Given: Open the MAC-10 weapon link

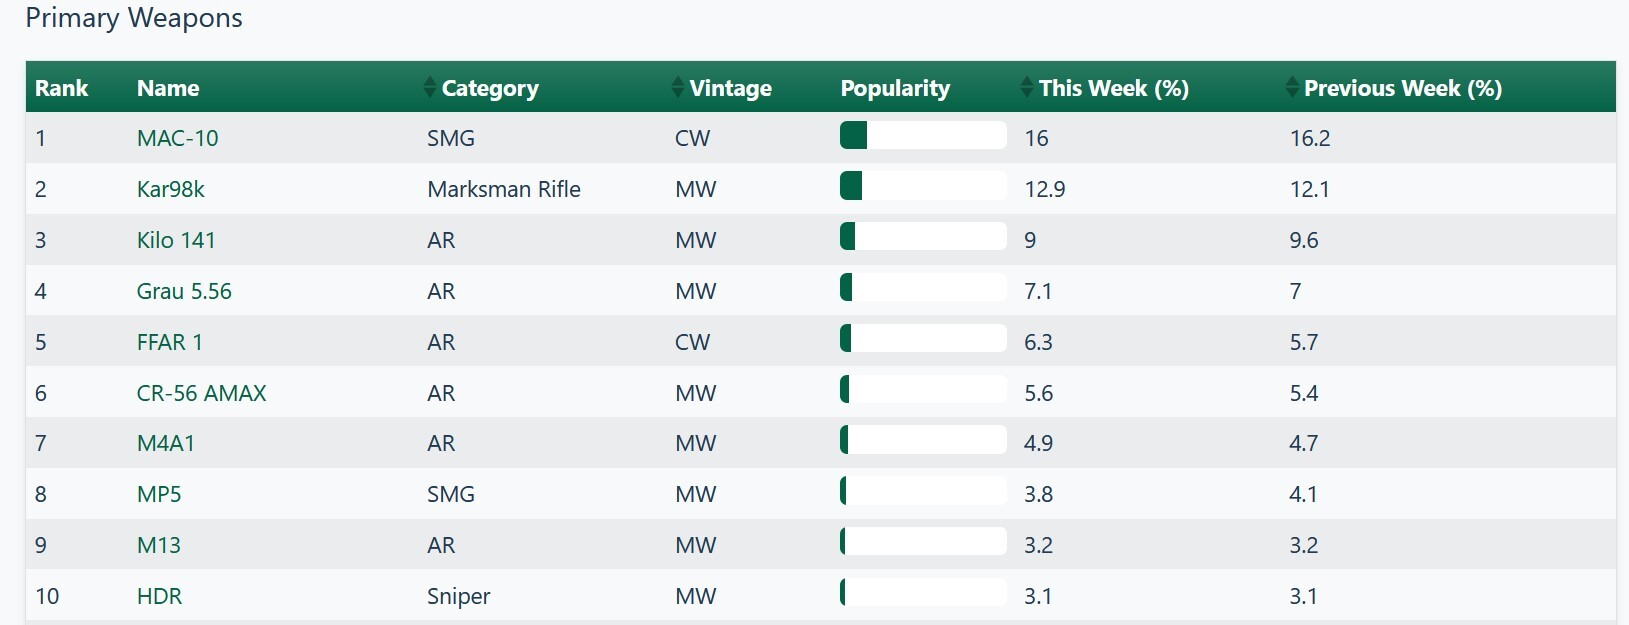Looking at the screenshot, I should coord(177,138).
